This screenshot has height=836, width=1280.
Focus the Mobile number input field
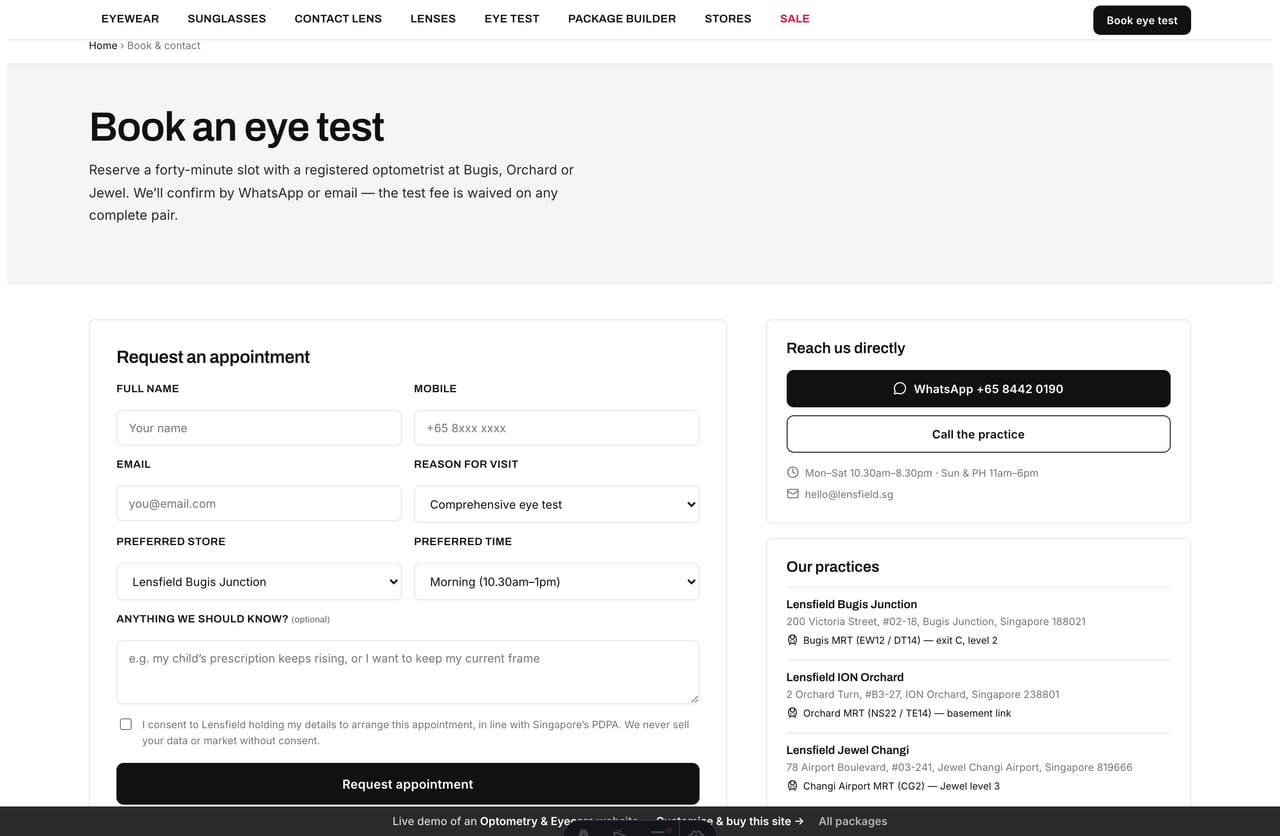[556, 428]
